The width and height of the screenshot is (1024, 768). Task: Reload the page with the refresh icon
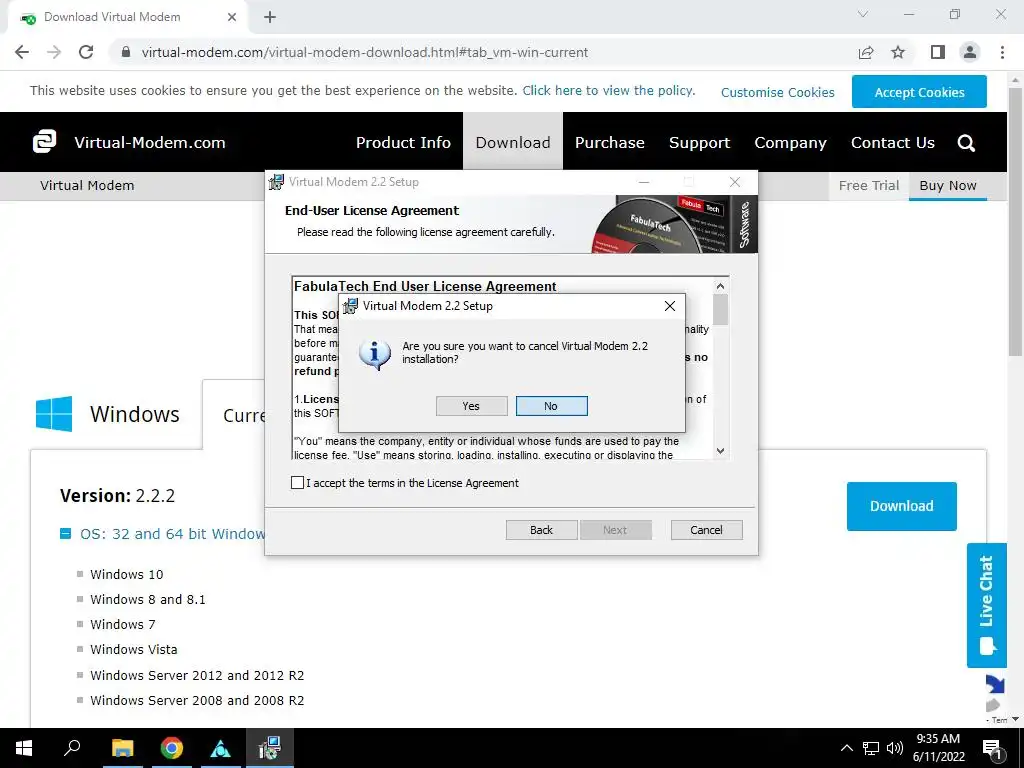tap(86, 52)
